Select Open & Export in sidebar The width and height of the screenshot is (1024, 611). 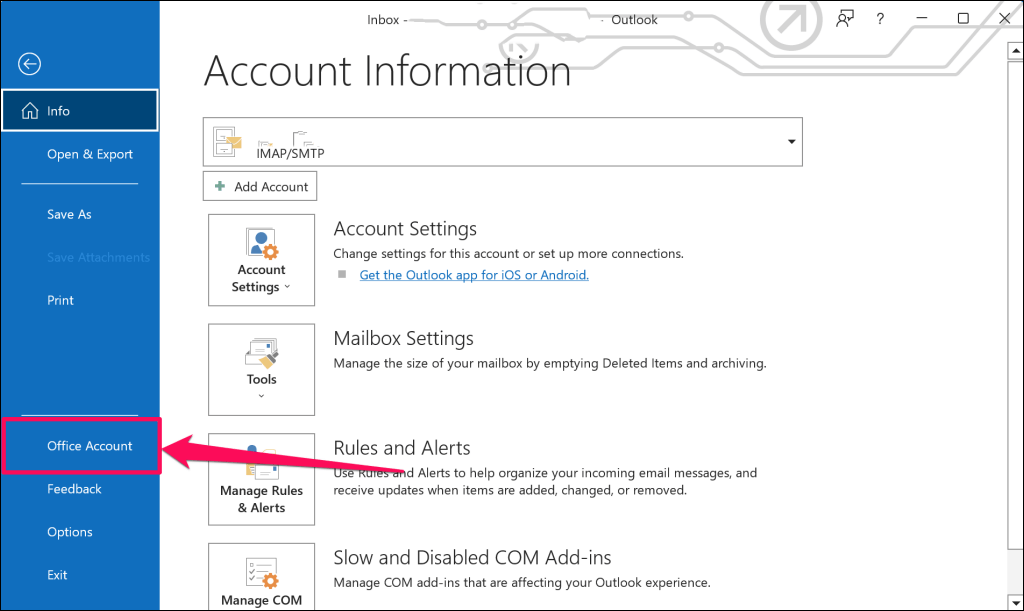tap(90, 154)
